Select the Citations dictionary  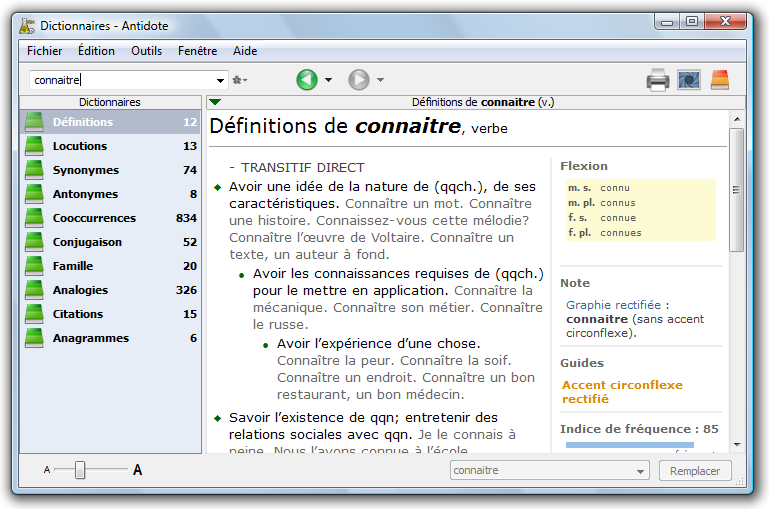(110, 314)
